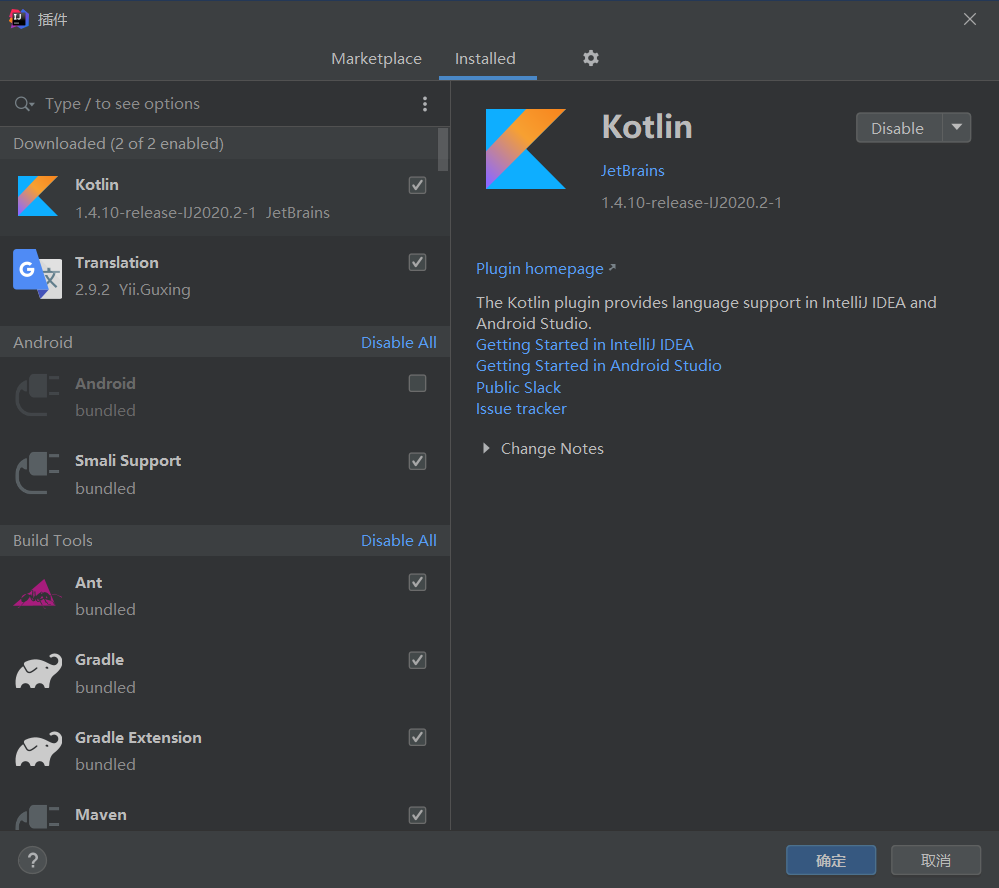Viewport: 999px width, 888px height.
Task: Click the search magnifier icon
Action: pyautogui.click(x=24, y=104)
